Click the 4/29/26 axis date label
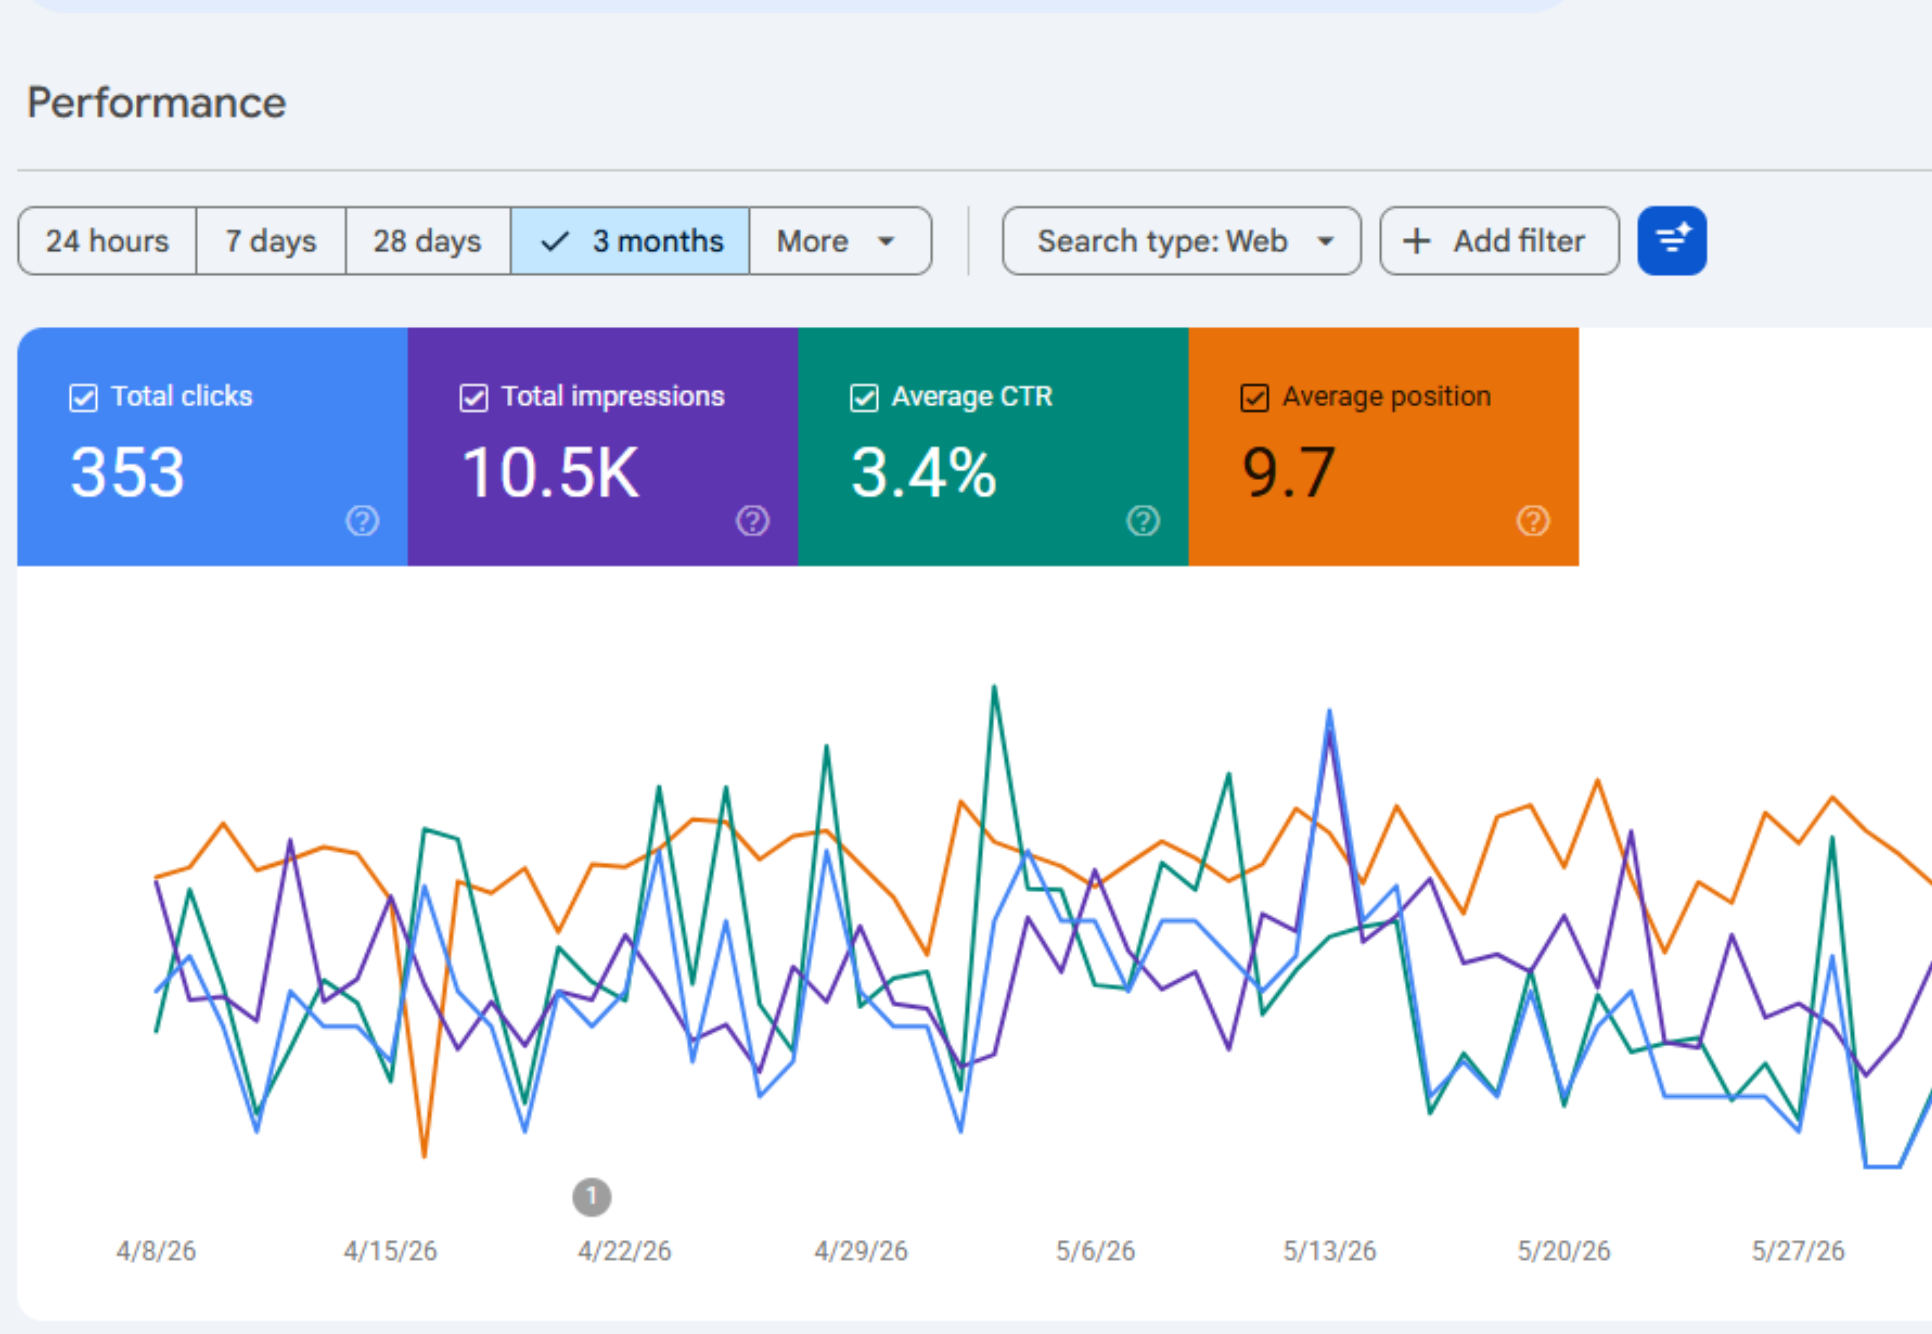 point(861,1251)
